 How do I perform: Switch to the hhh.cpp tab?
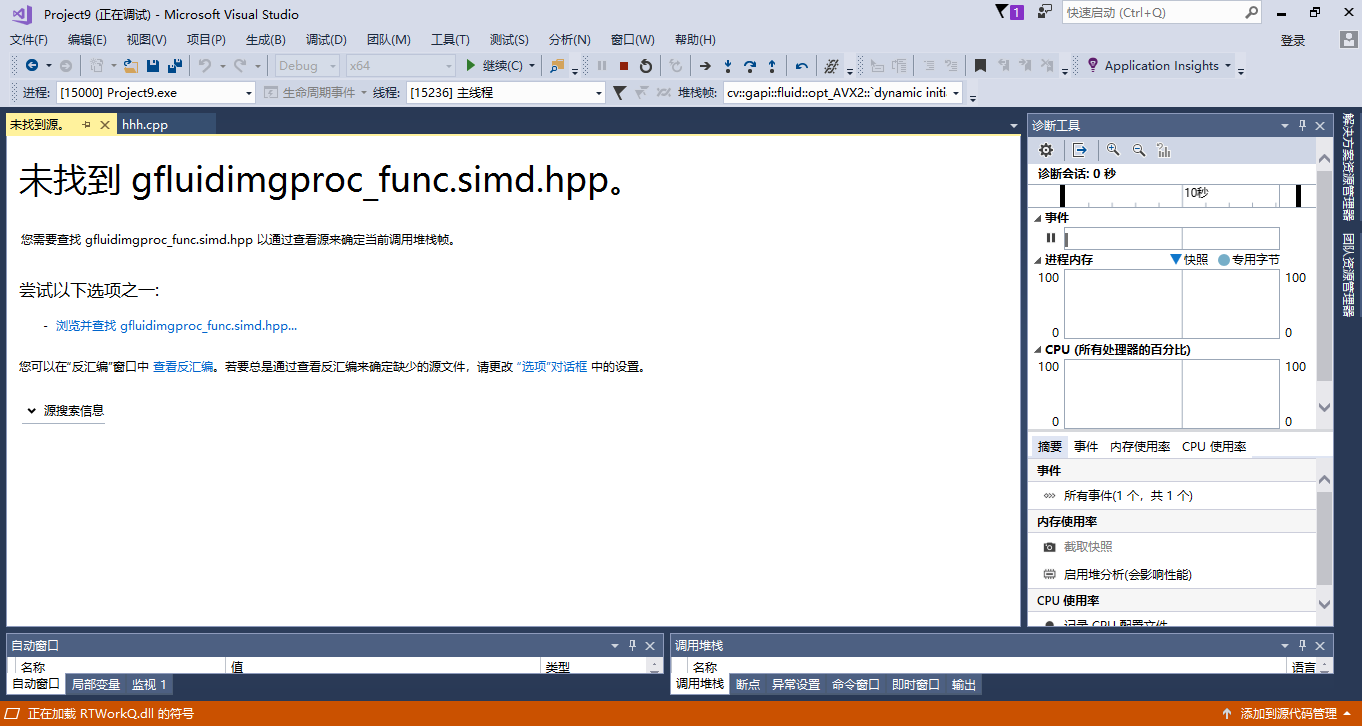coord(145,124)
